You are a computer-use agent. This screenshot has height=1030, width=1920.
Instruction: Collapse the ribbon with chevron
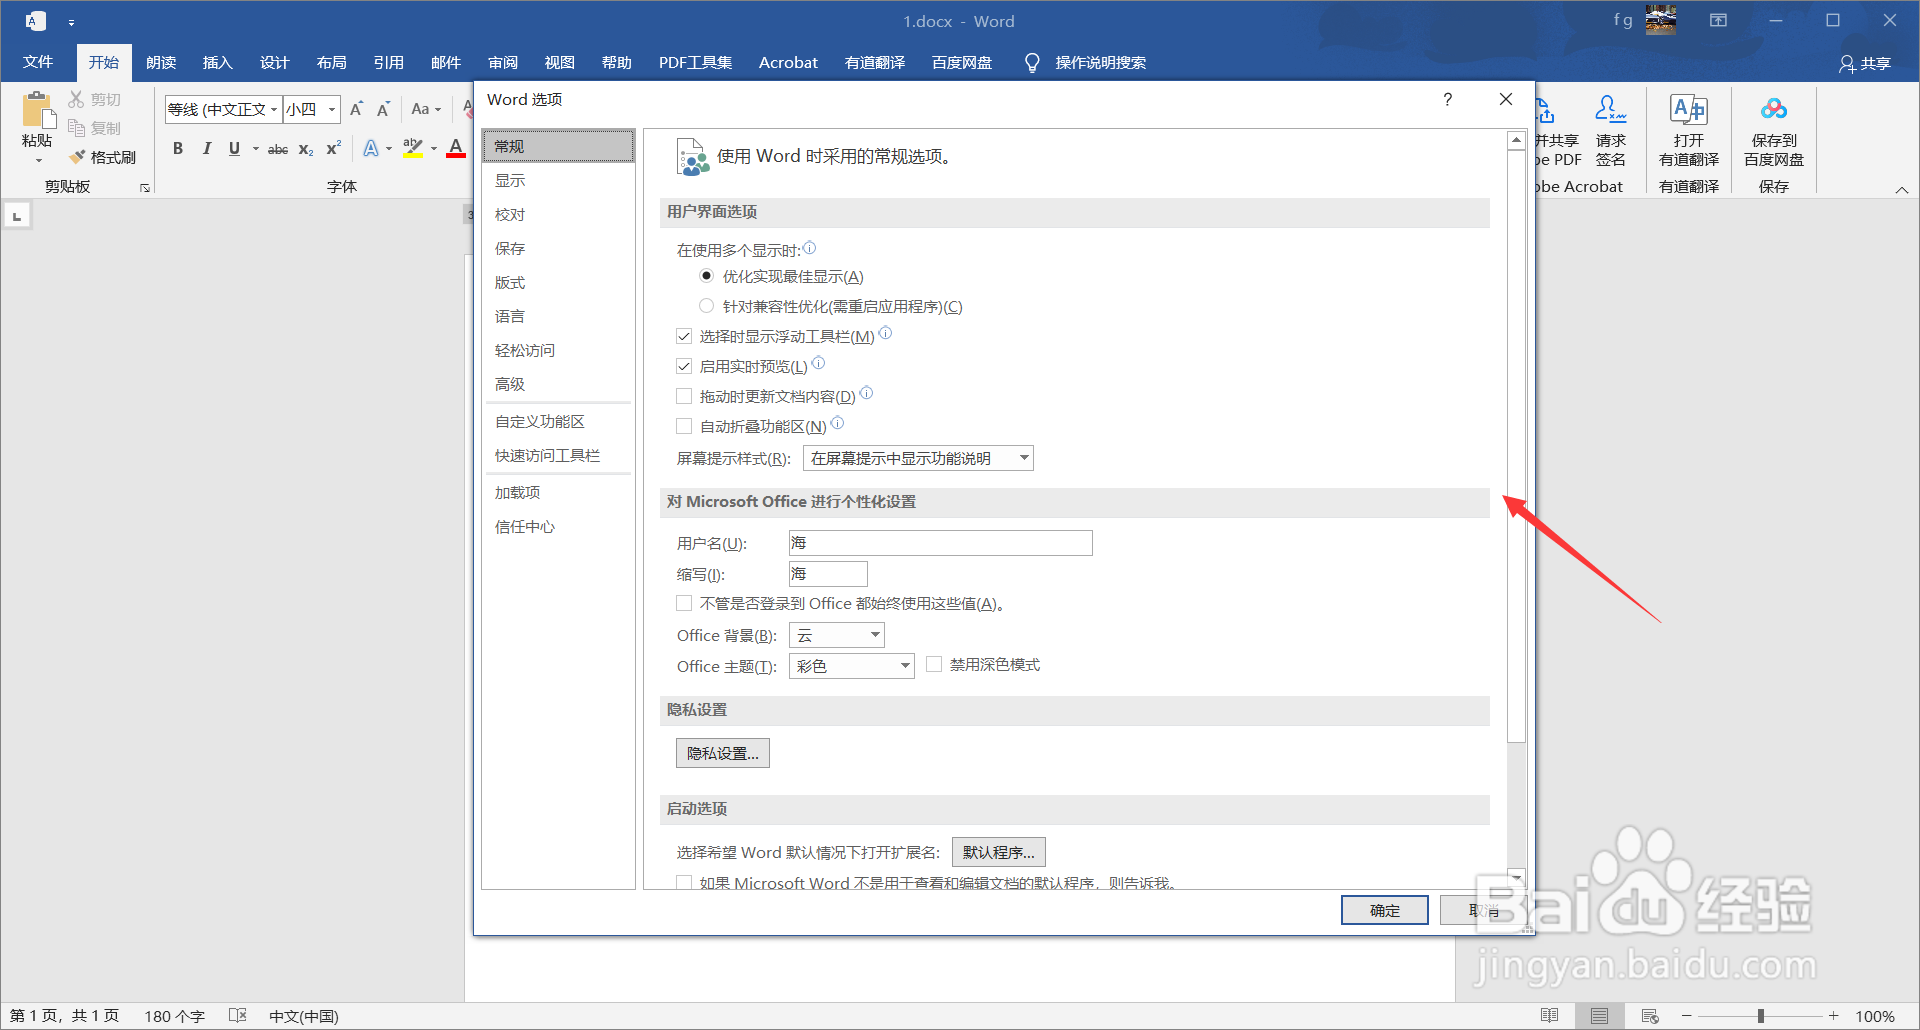[x=1902, y=189]
